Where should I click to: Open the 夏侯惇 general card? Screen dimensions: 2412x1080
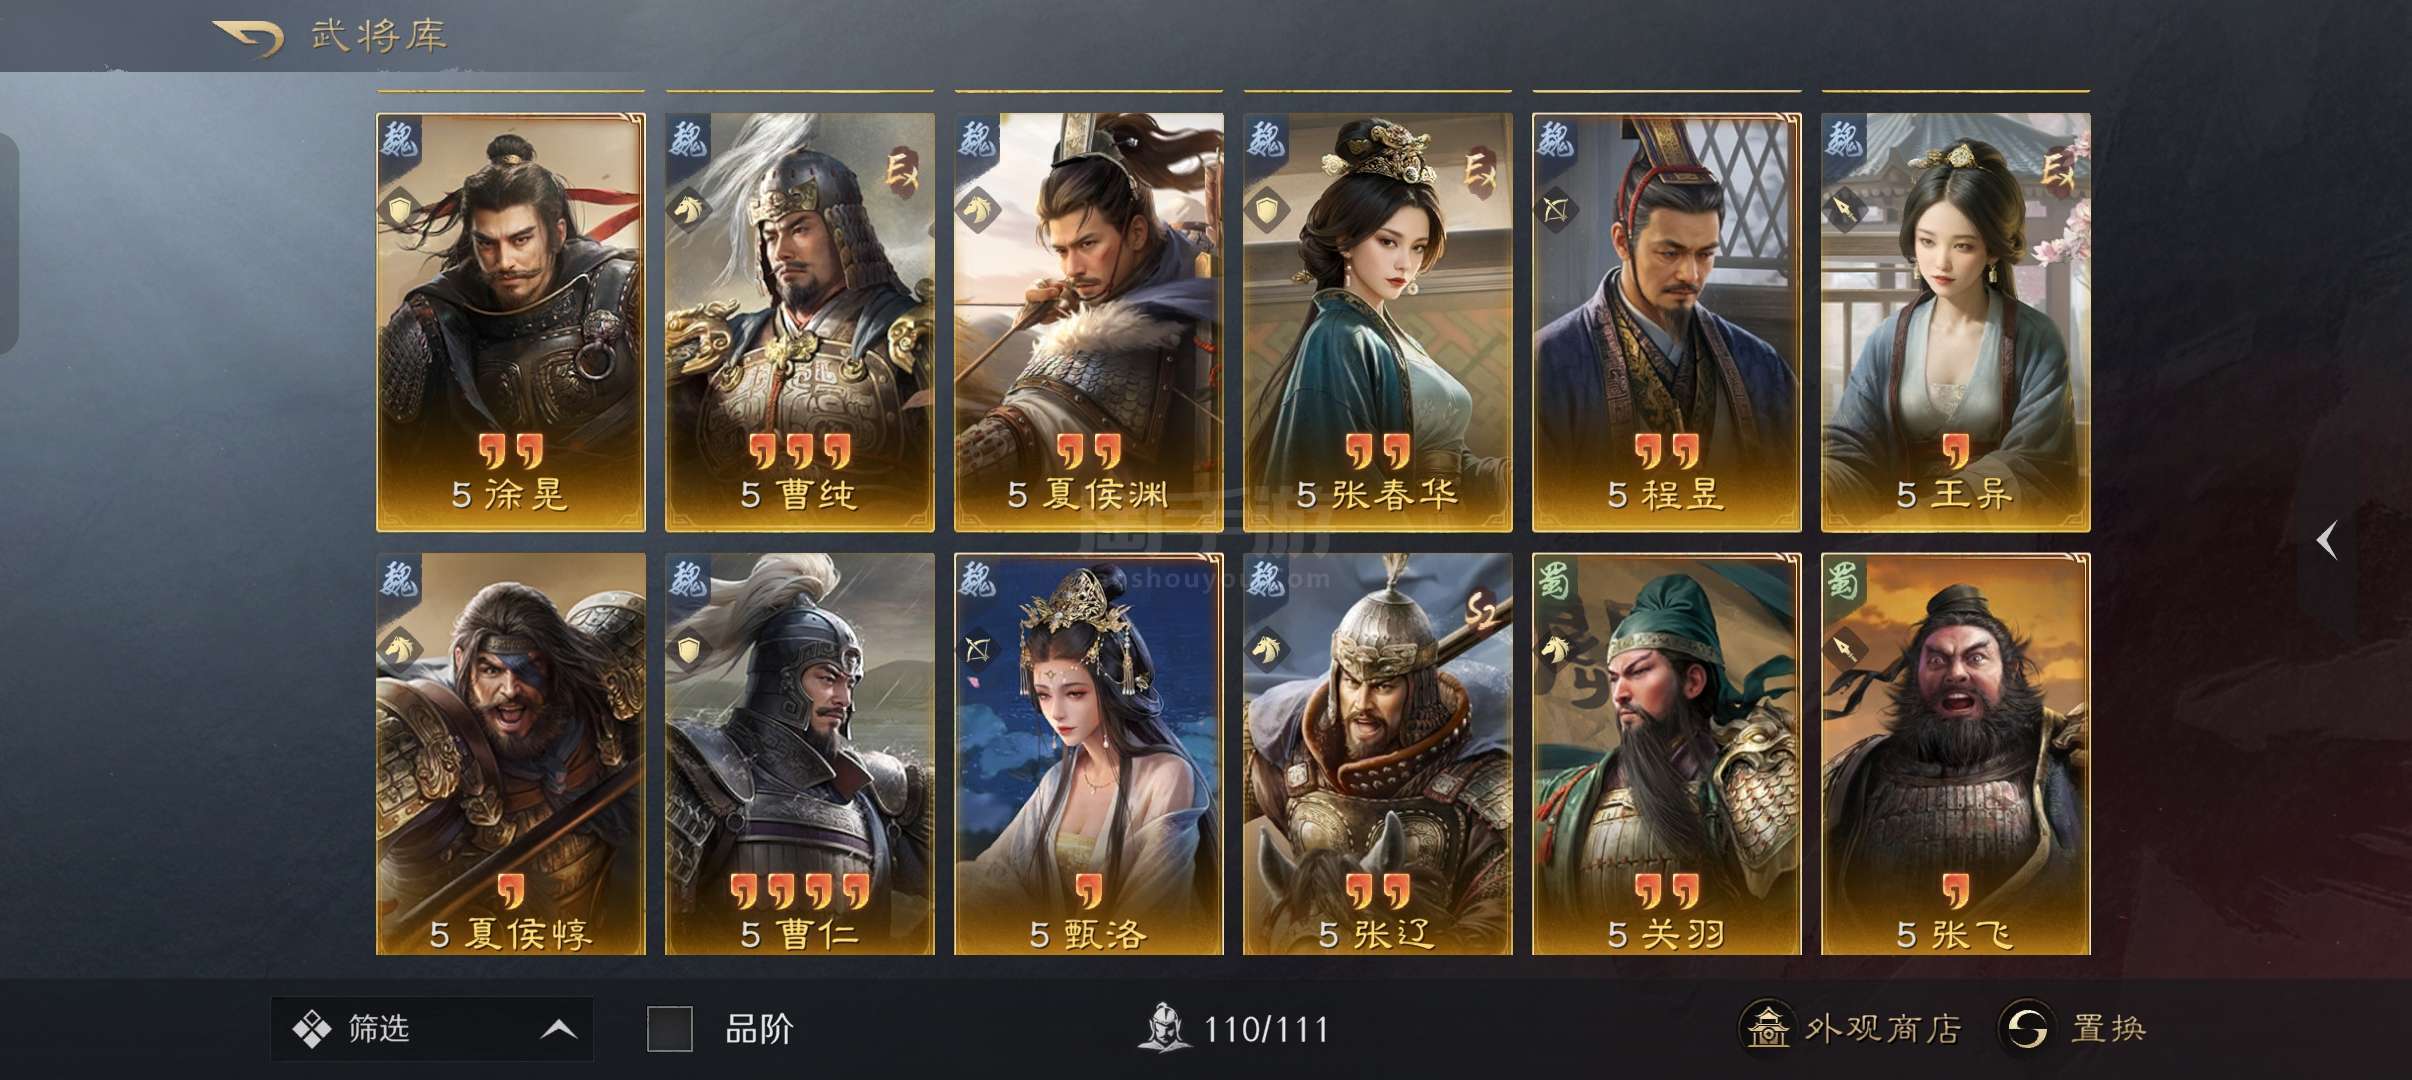point(511,754)
